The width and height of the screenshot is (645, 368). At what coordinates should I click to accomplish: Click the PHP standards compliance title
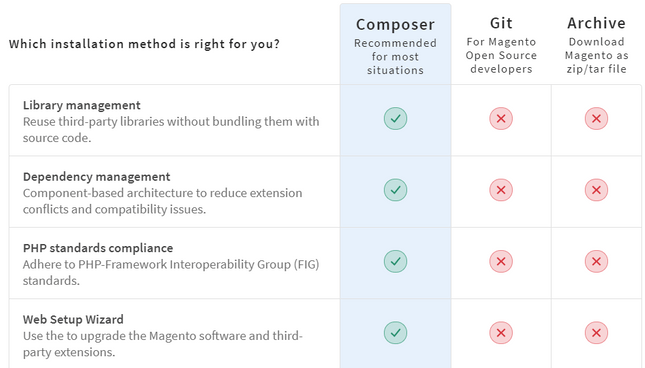click(x=98, y=248)
